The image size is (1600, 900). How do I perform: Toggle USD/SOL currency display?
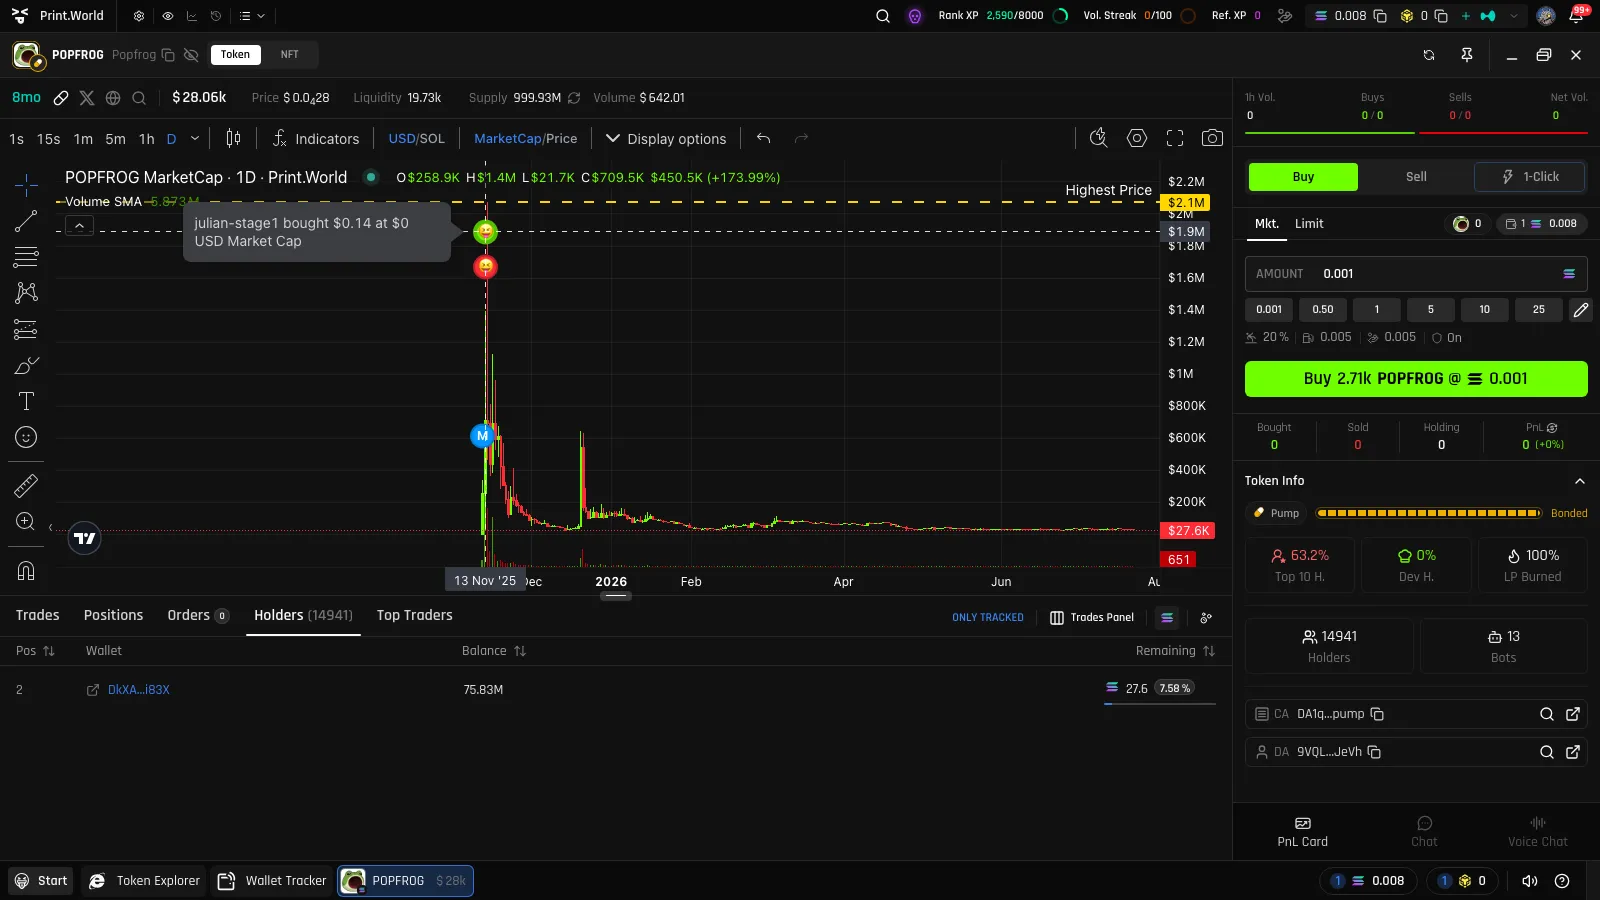click(417, 139)
